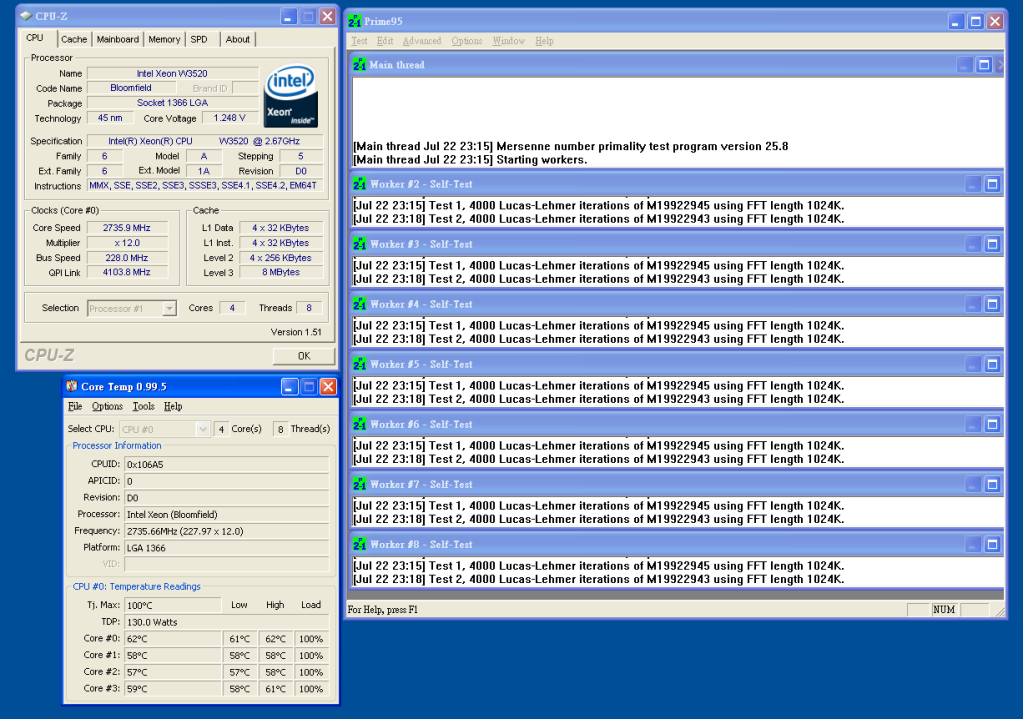Minimize the Worker #8 child window

(x=973, y=544)
